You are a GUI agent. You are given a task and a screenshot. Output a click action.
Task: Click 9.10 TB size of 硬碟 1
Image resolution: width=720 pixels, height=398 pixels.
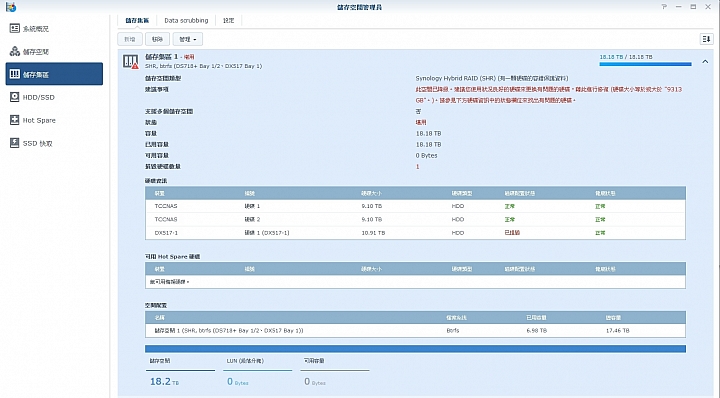pyautogui.click(x=371, y=206)
